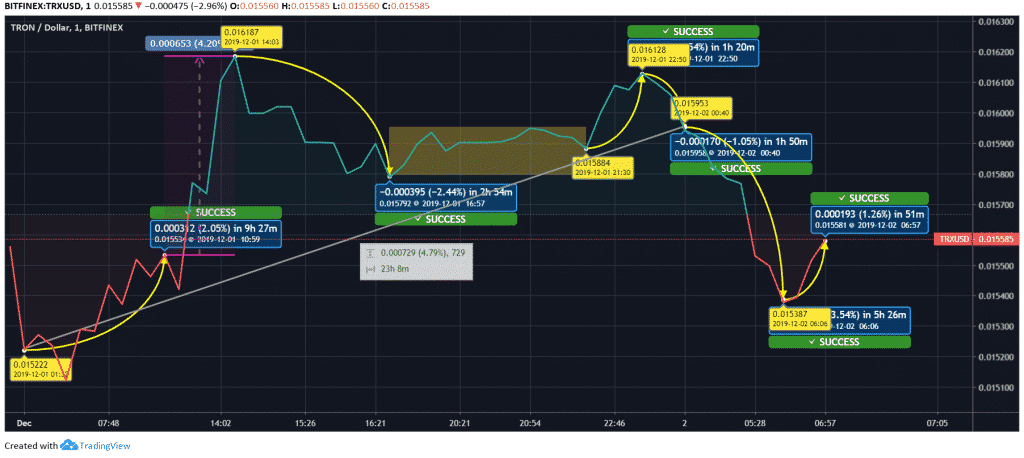Click the 05:28 time axis label
Image resolution: width=1024 pixels, height=458 pixels.
pyautogui.click(x=754, y=423)
